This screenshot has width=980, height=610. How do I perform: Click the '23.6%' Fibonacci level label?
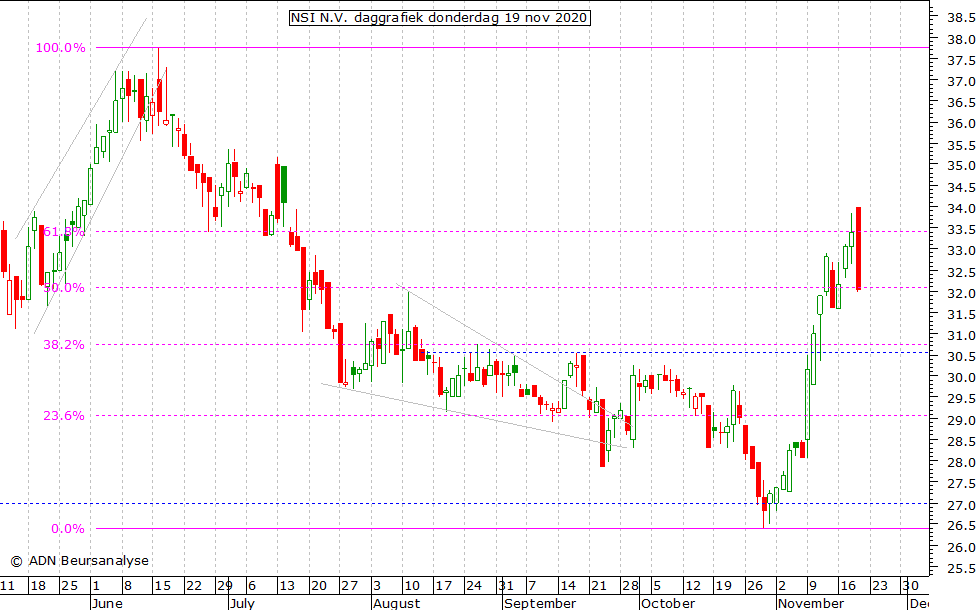click(64, 416)
